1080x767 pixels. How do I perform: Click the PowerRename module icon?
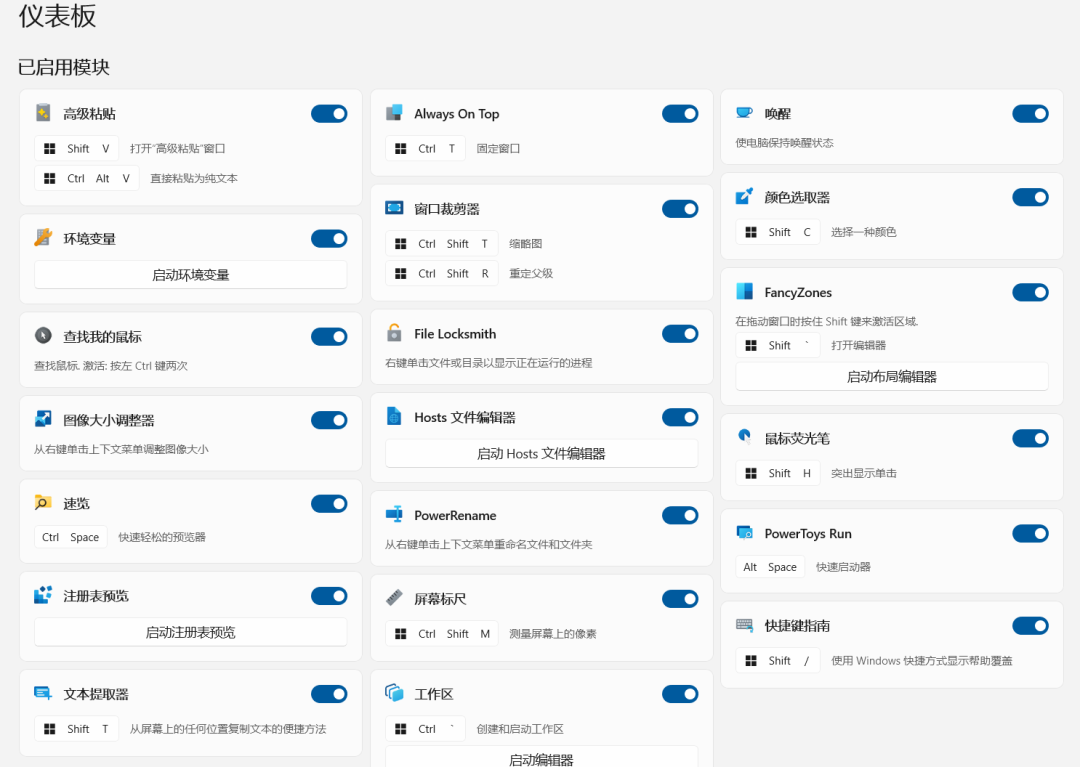pos(394,514)
